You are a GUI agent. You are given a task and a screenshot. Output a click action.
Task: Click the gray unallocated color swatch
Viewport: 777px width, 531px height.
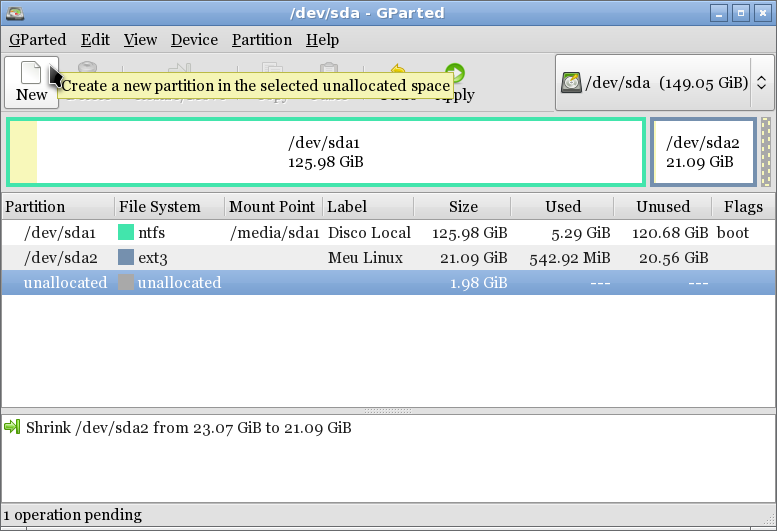(x=126, y=282)
